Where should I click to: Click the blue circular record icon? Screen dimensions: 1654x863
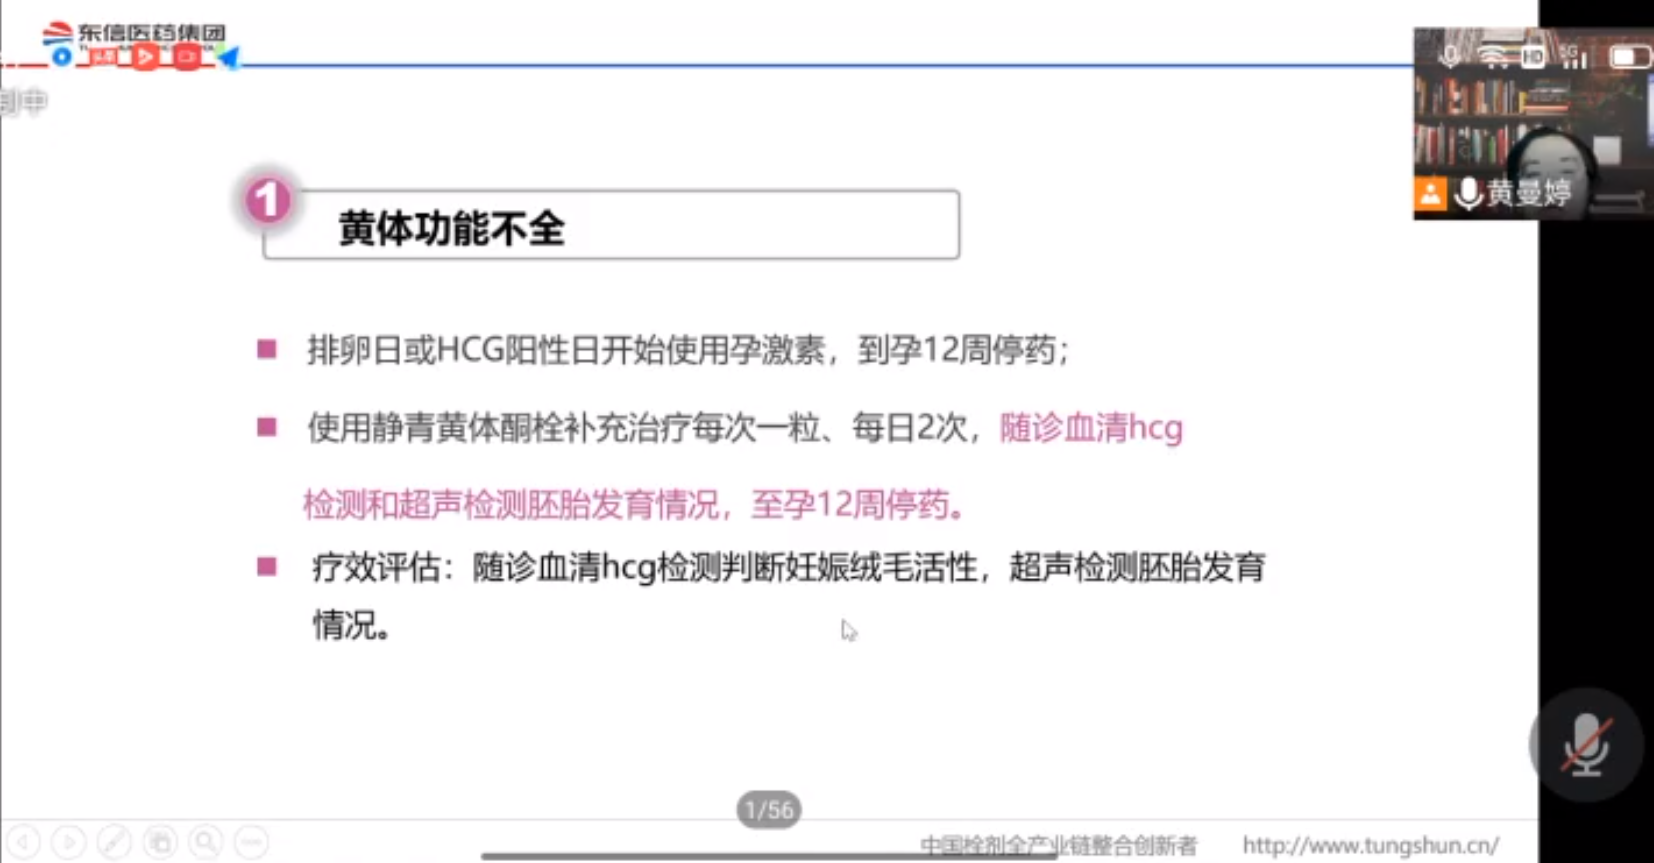point(62,57)
